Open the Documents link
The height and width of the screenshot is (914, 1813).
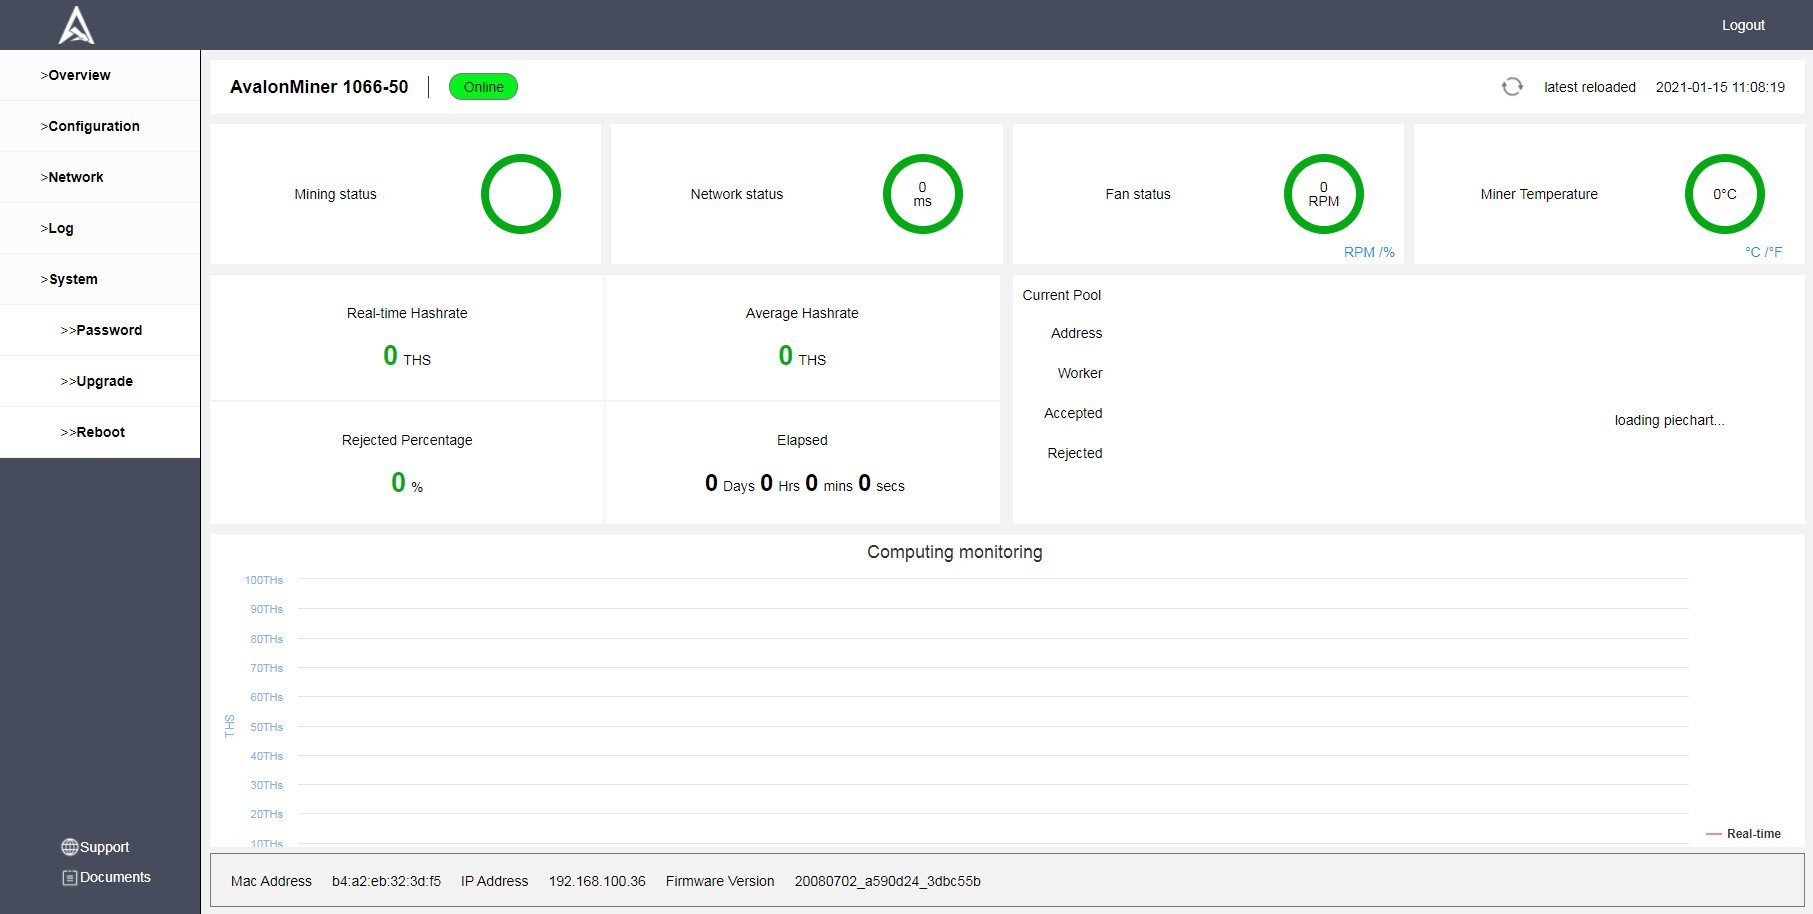pyautogui.click(x=115, y=877)
